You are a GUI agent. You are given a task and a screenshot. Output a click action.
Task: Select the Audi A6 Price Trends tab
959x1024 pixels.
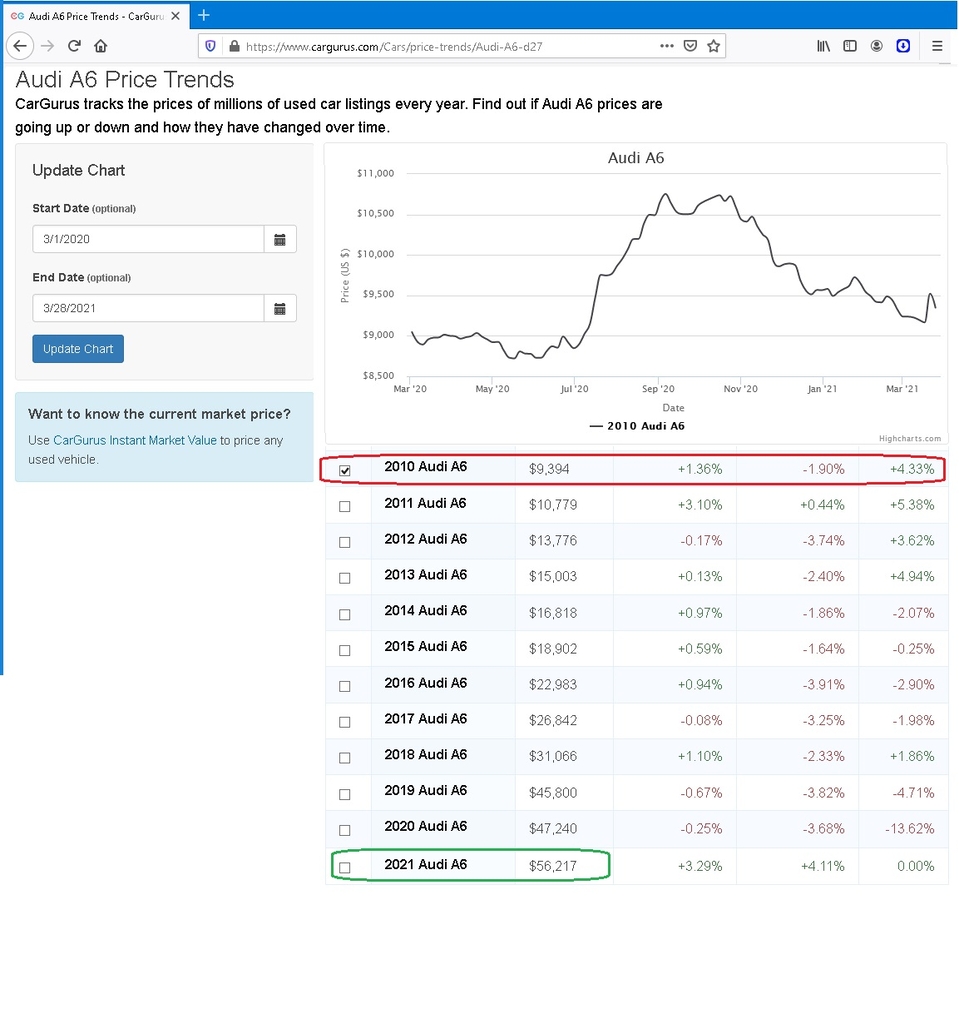click(96, 16)
